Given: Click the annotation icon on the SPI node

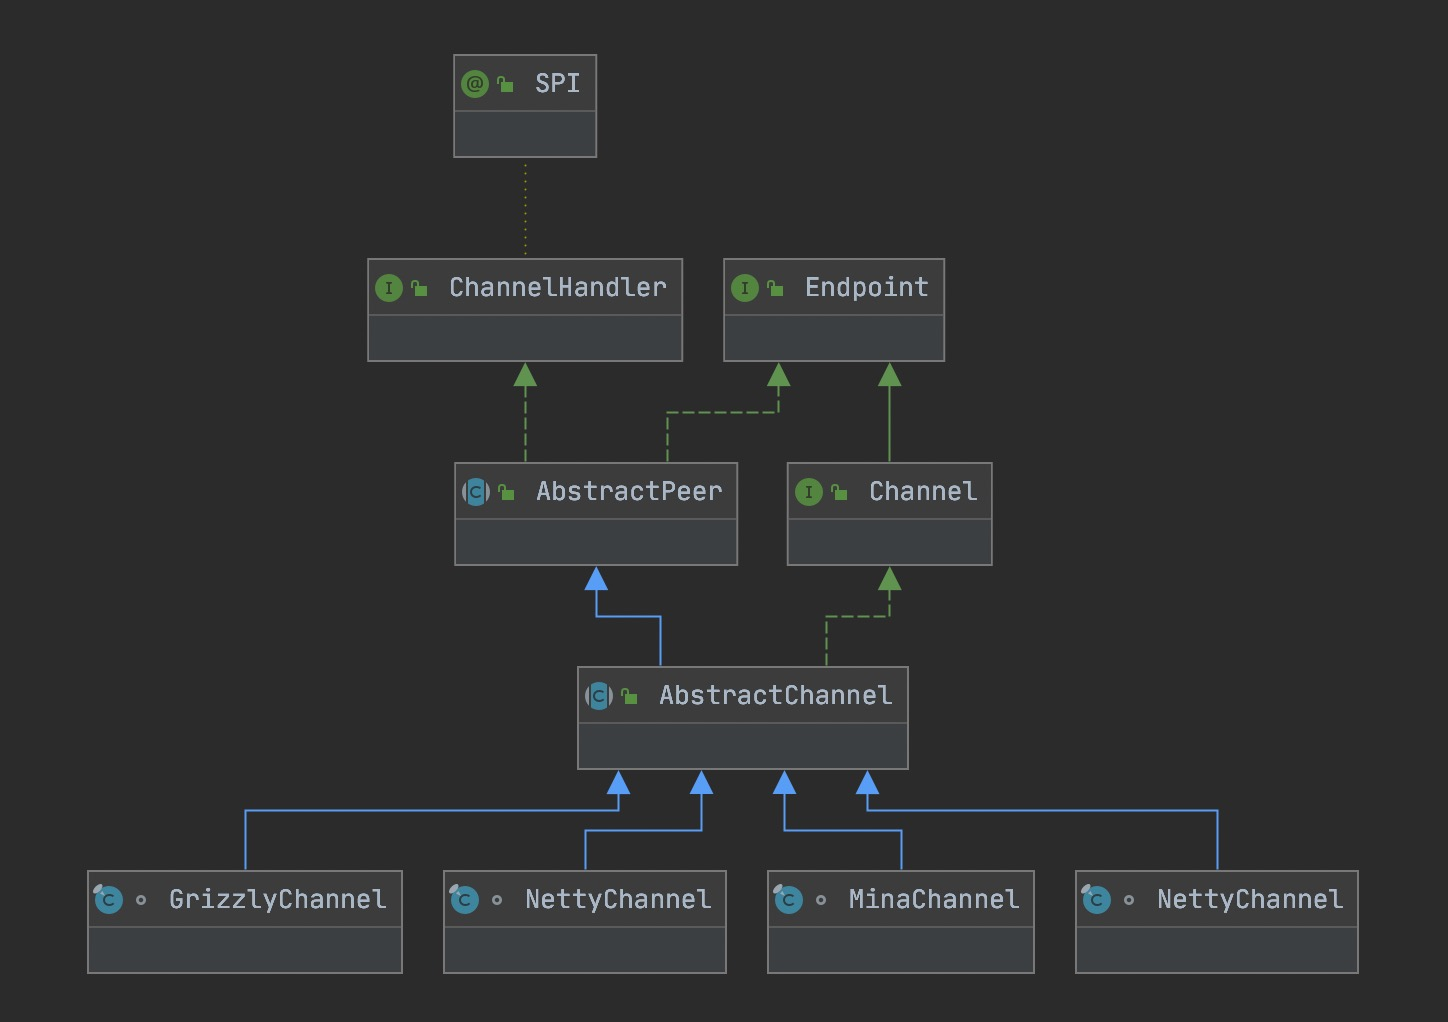Looking at the screenshot, I should click(x=475, y=84).
